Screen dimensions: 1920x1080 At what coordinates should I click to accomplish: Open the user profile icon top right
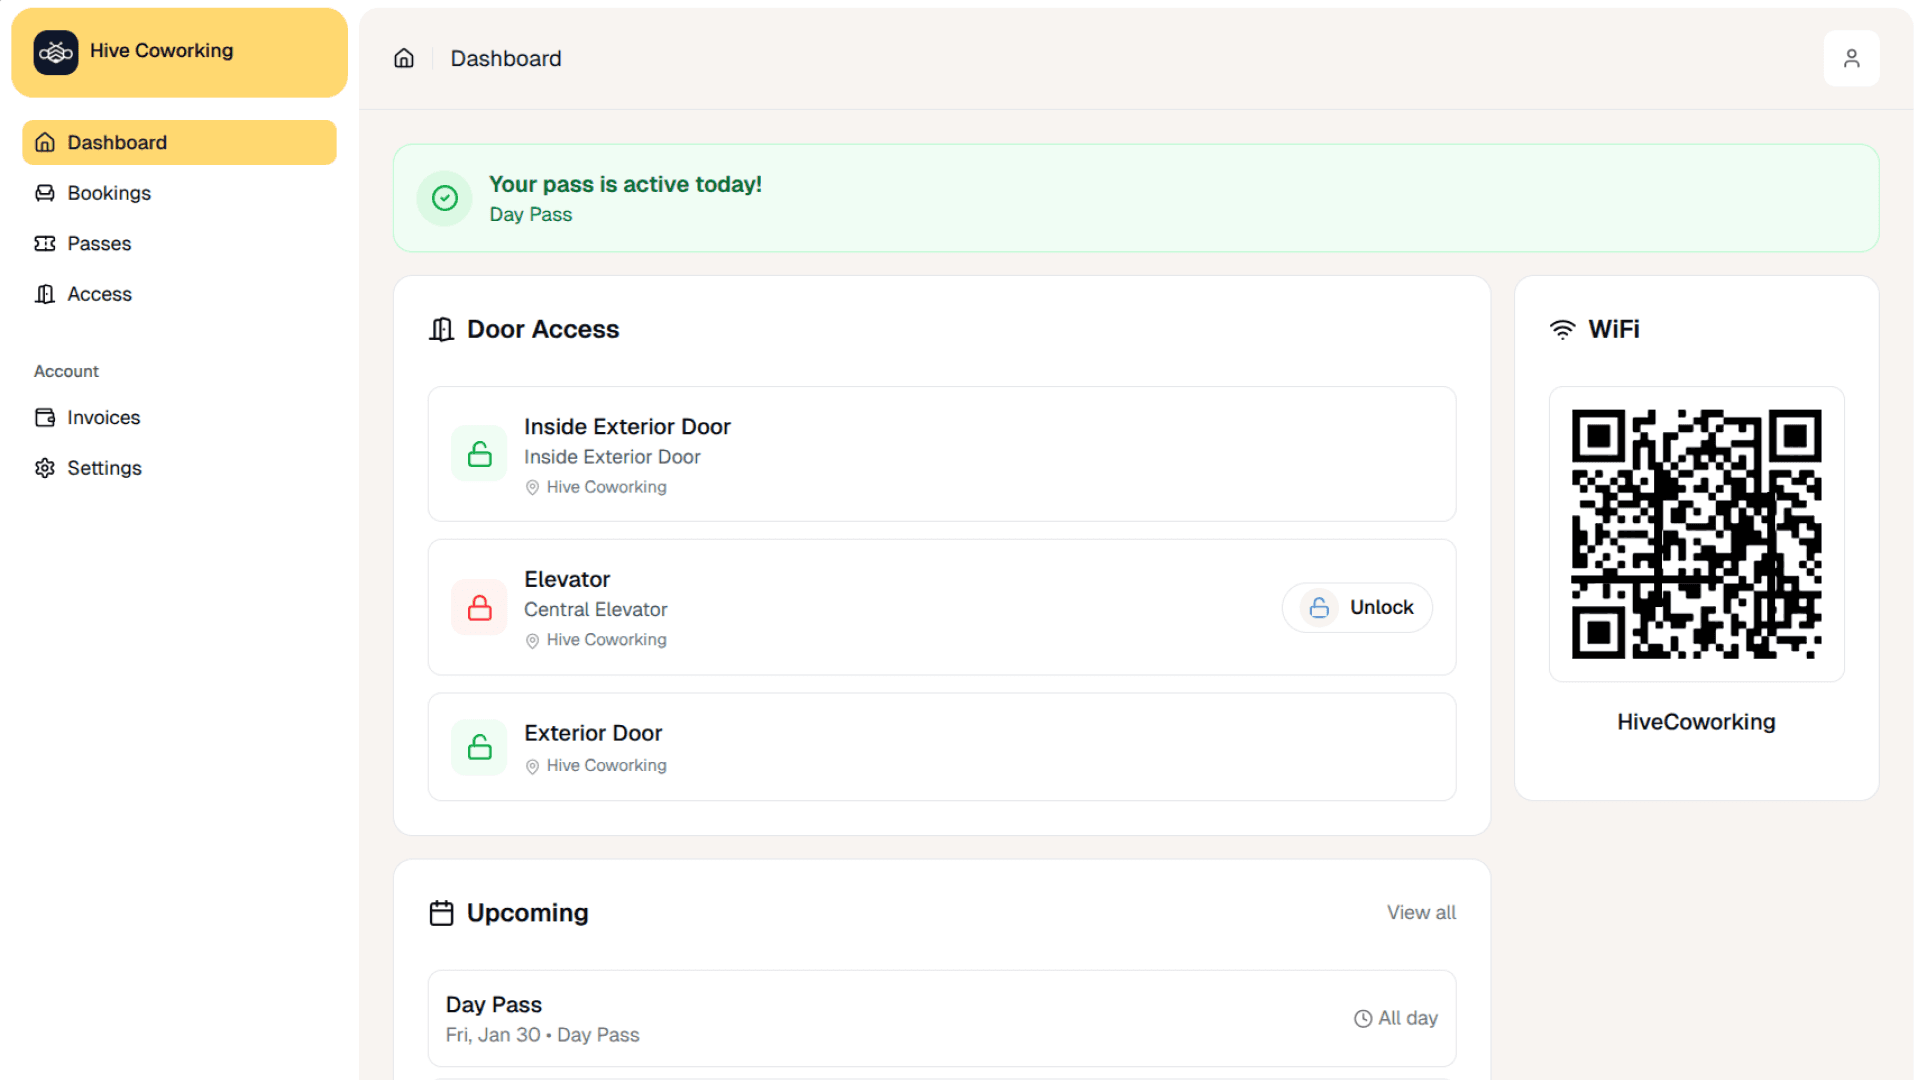tap(1851, 59)
